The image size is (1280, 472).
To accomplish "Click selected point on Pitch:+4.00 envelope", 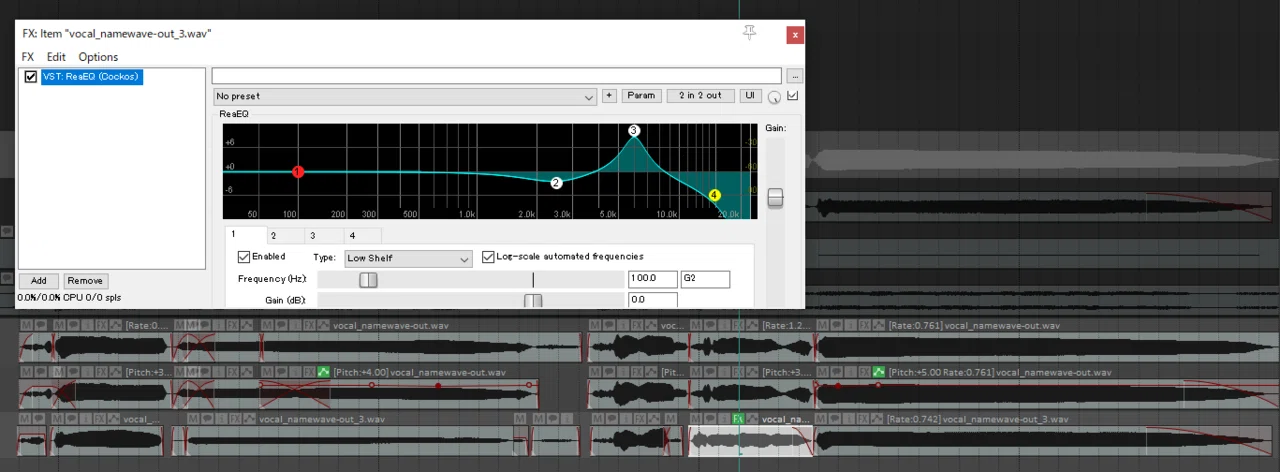I will coord(438,386).
